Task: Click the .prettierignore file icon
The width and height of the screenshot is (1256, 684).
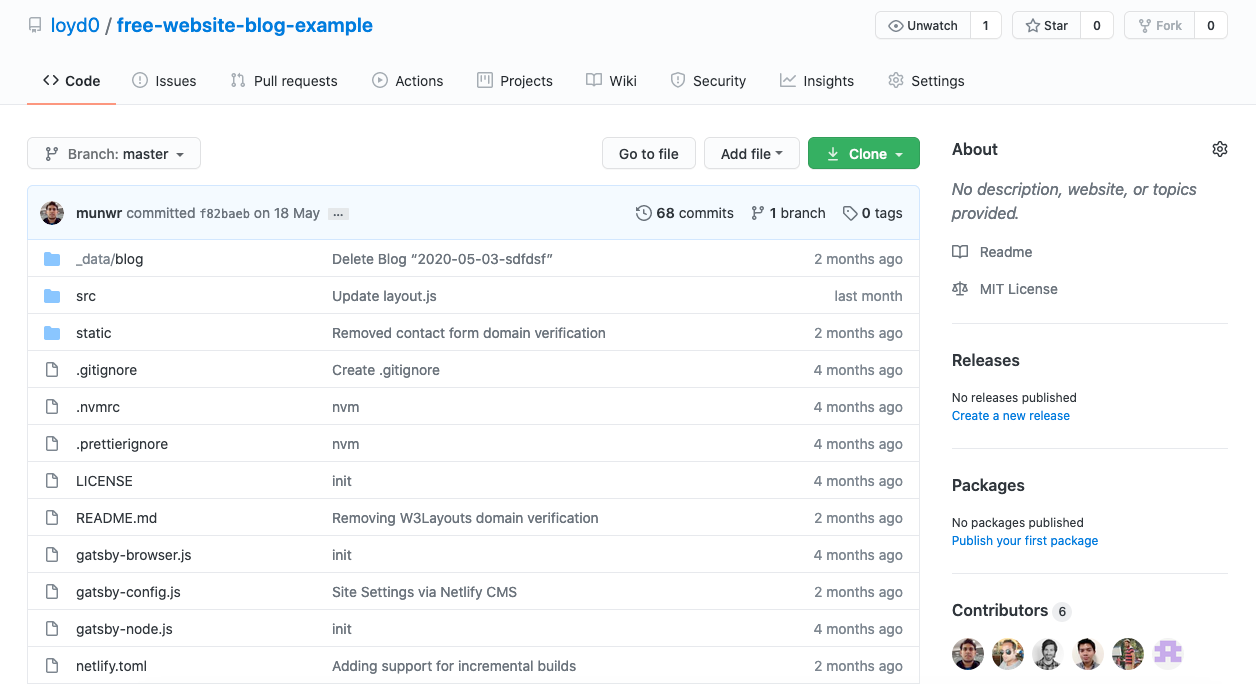Action: (52, 444)
